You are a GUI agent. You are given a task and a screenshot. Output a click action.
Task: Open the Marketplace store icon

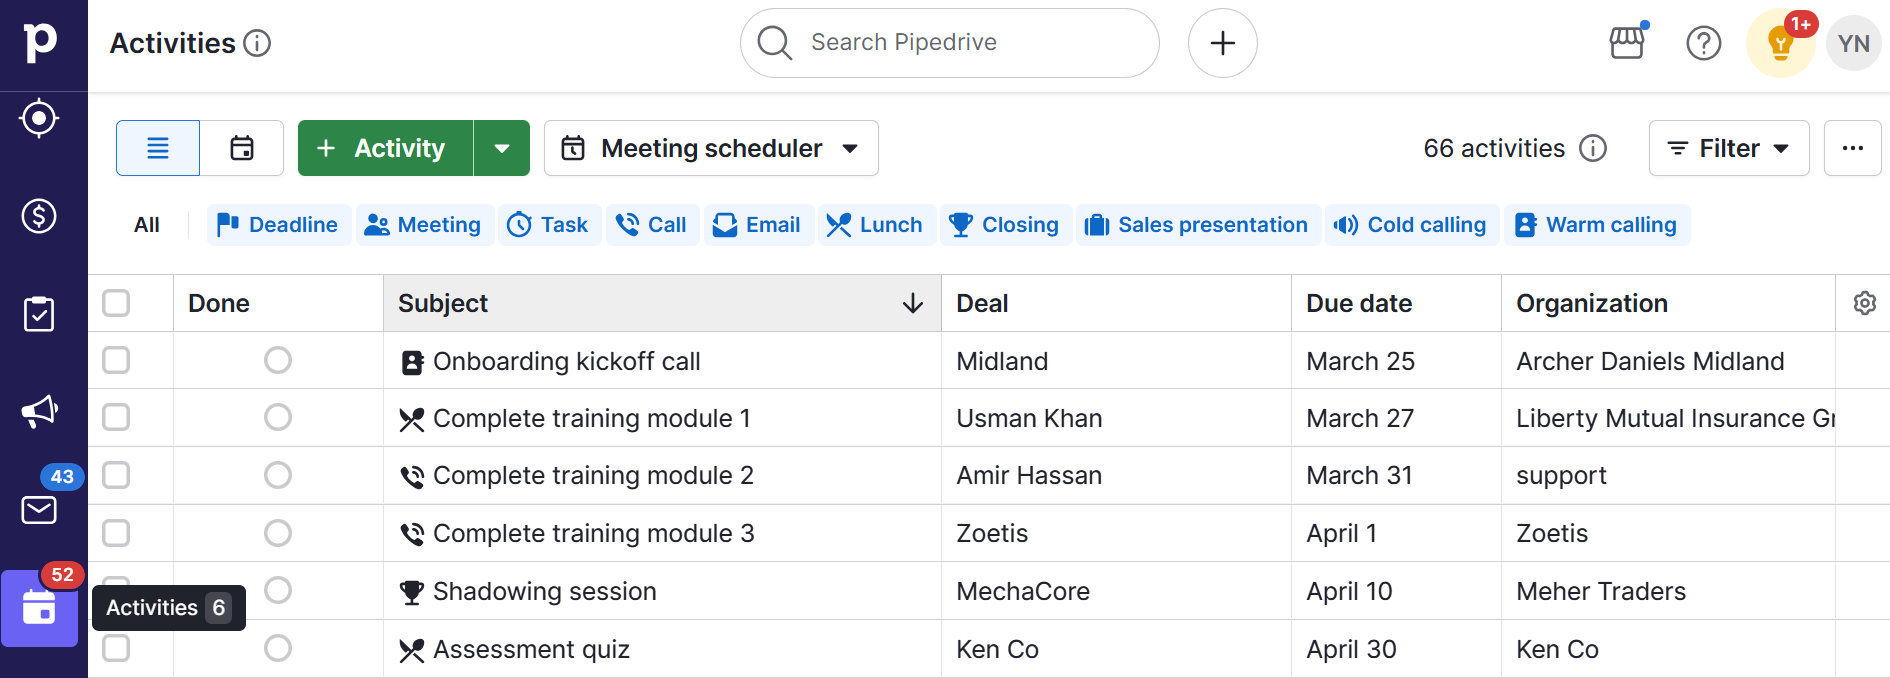tap(1627, 43)
